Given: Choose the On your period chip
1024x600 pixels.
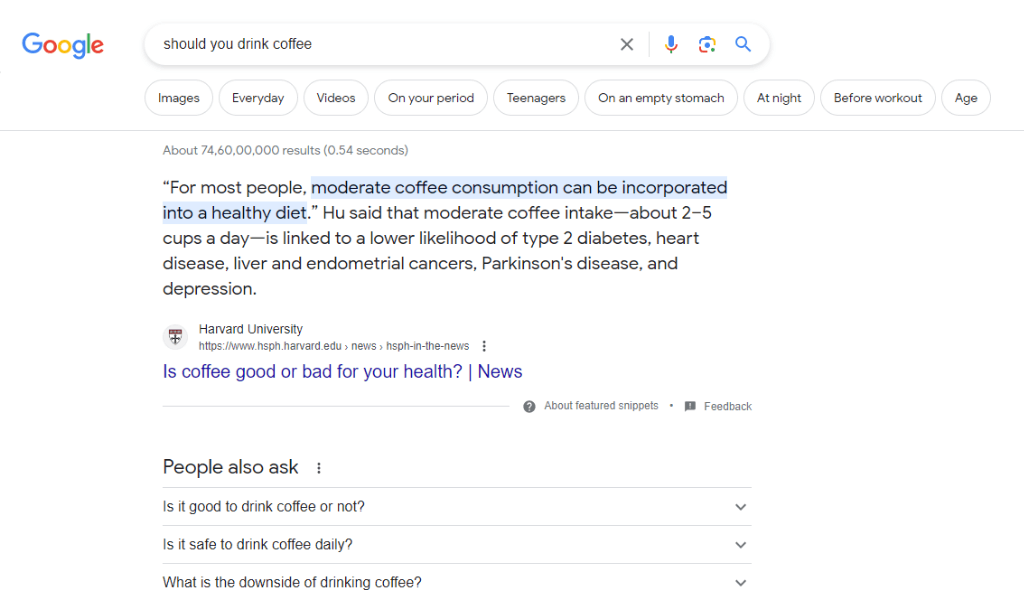Looking at the screenshot, I should pyautogui.click(x=431, y=98).
